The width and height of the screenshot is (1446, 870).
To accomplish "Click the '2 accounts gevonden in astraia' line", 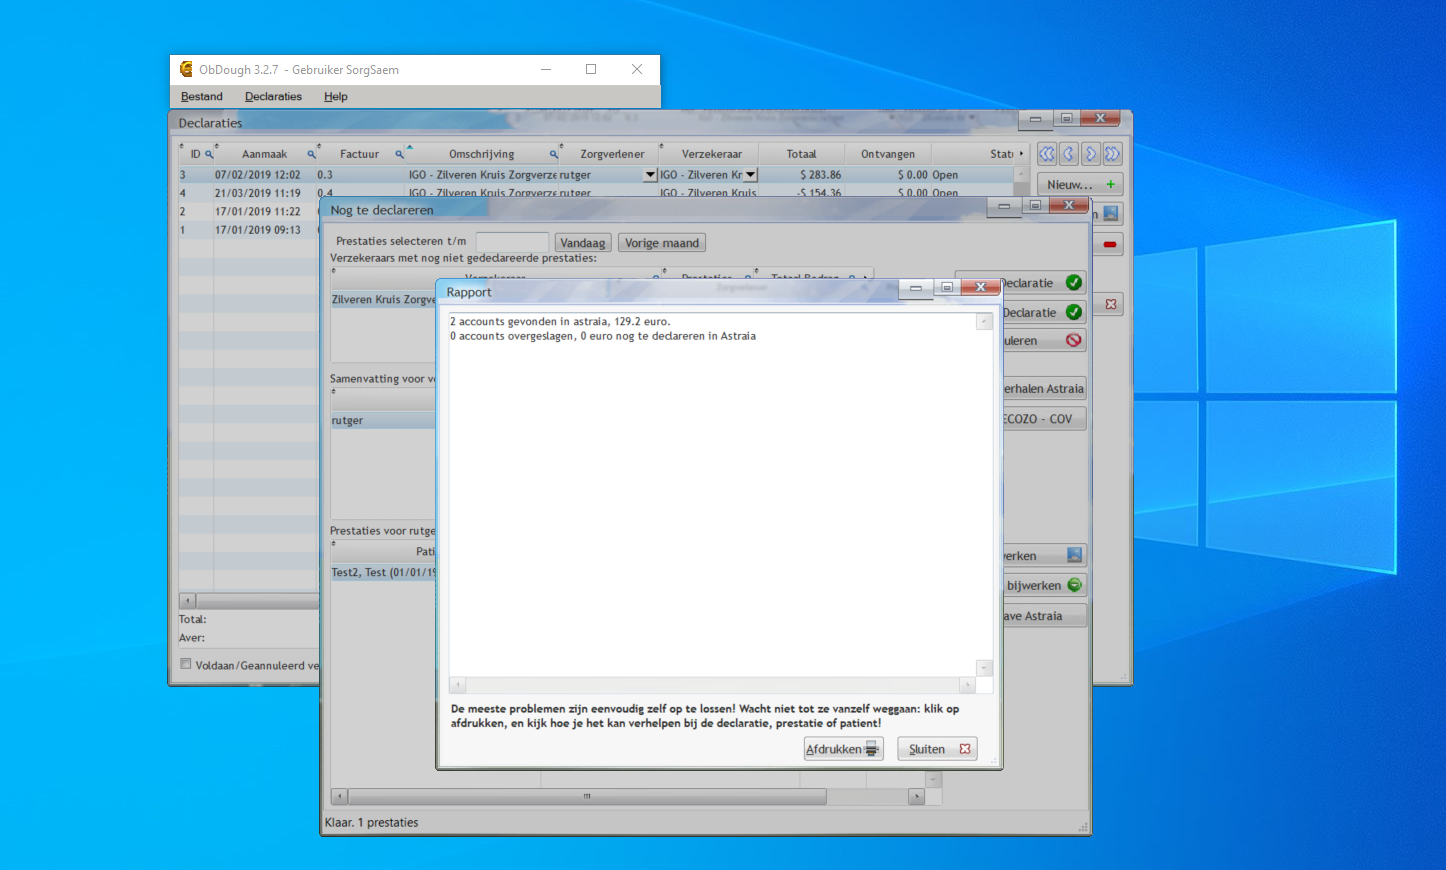I will [x=560, y=322].
